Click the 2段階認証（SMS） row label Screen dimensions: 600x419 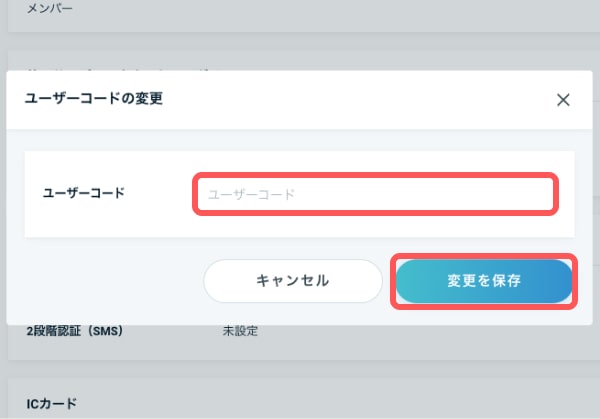(73, 331)
